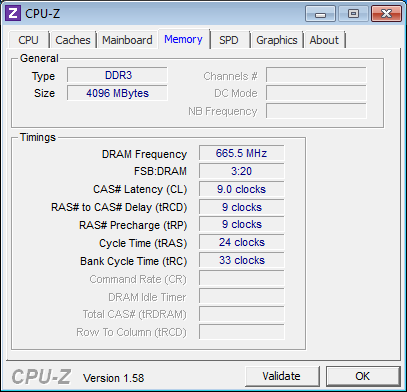Click the CPU-Z title bar text
This screenshot has width=407, height=392.
click(42, 14)
